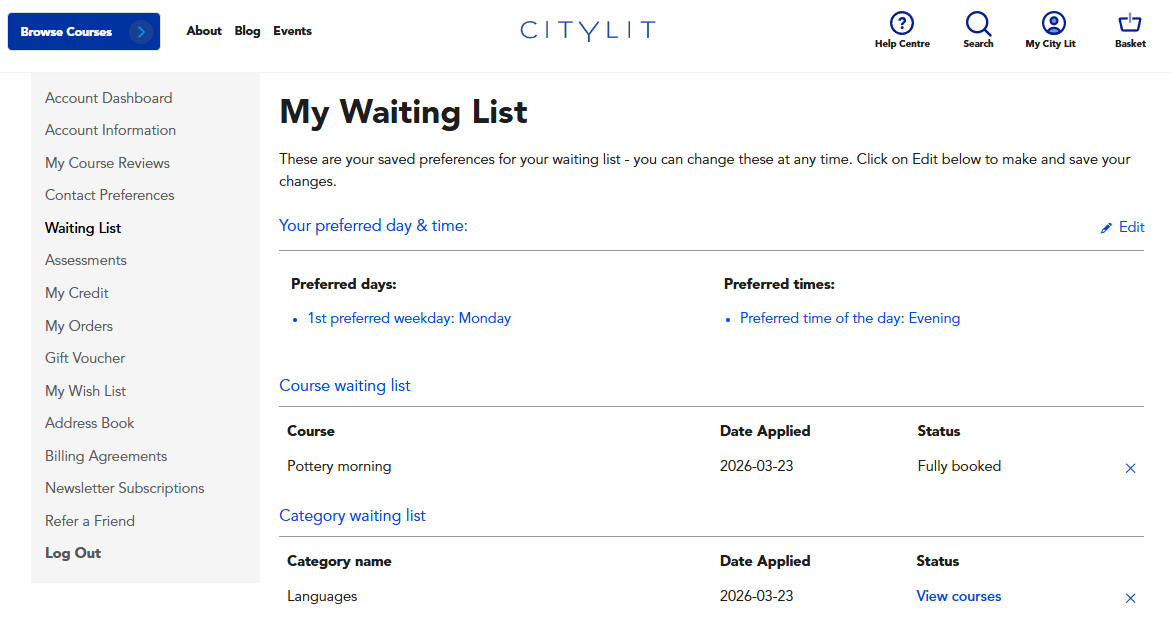Go to About page

[204, 31]
